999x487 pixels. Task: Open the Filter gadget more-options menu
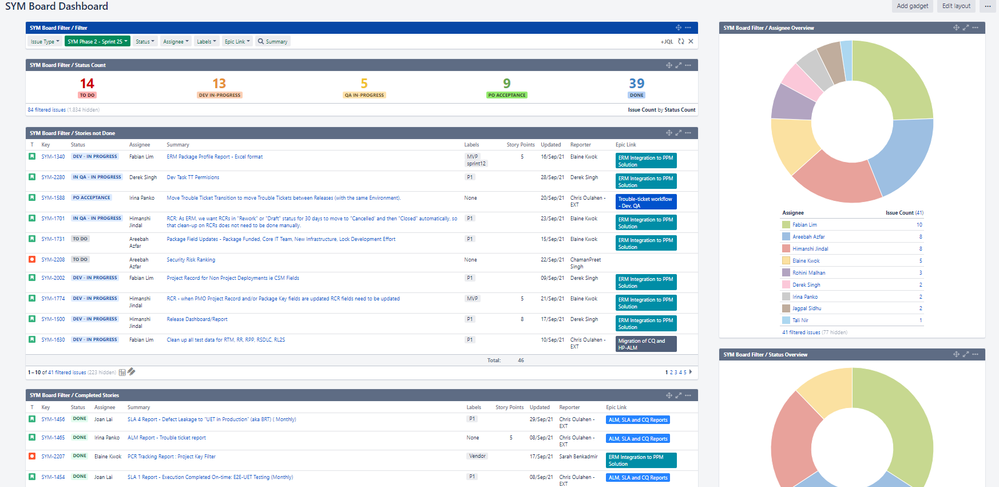(688, 27)
